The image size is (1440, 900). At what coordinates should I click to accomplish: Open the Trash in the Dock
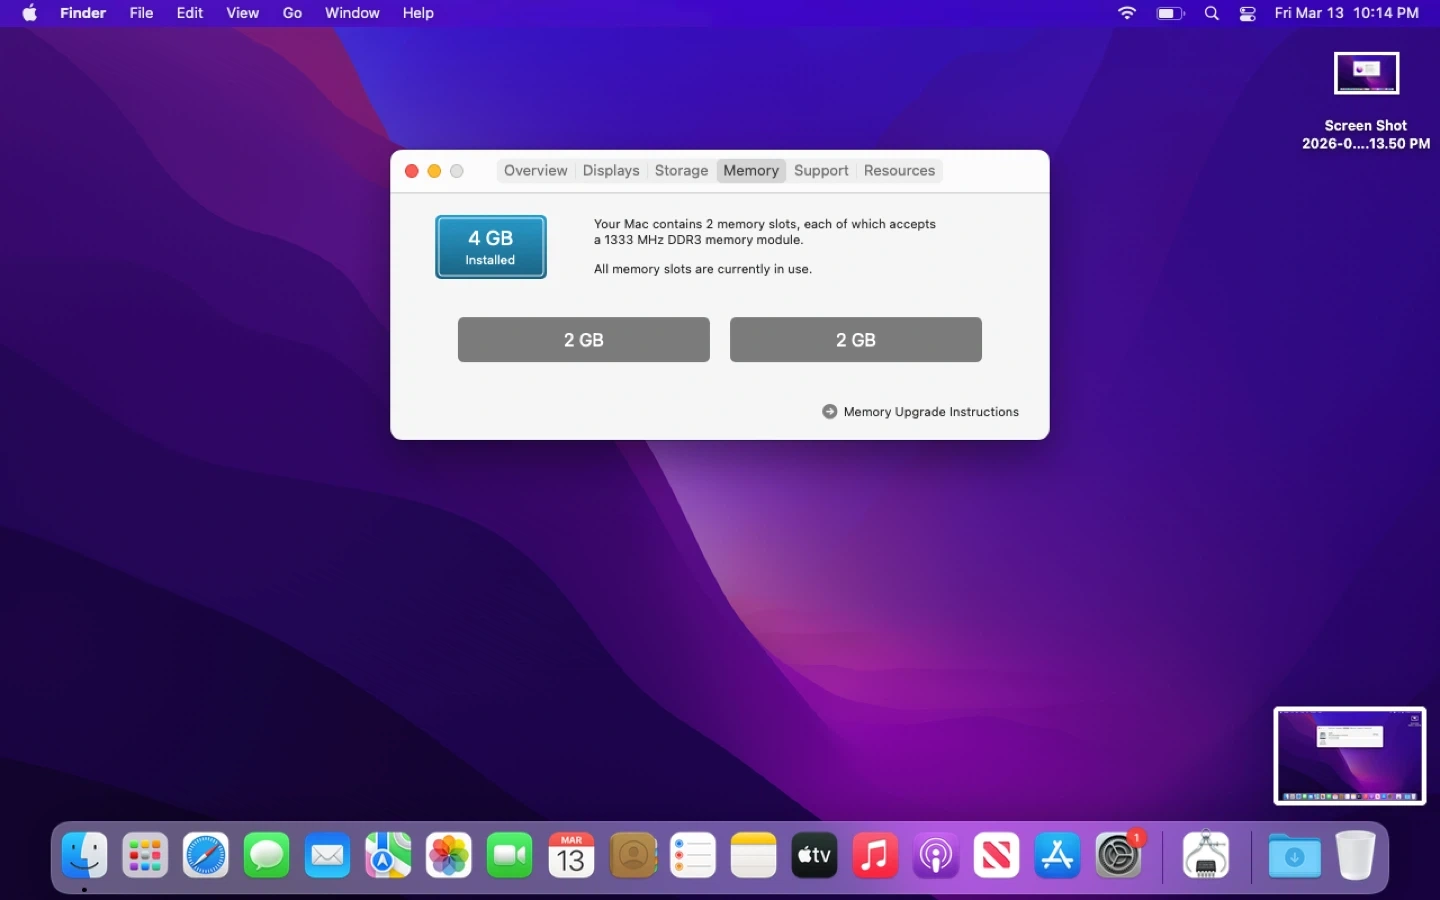1355,856
